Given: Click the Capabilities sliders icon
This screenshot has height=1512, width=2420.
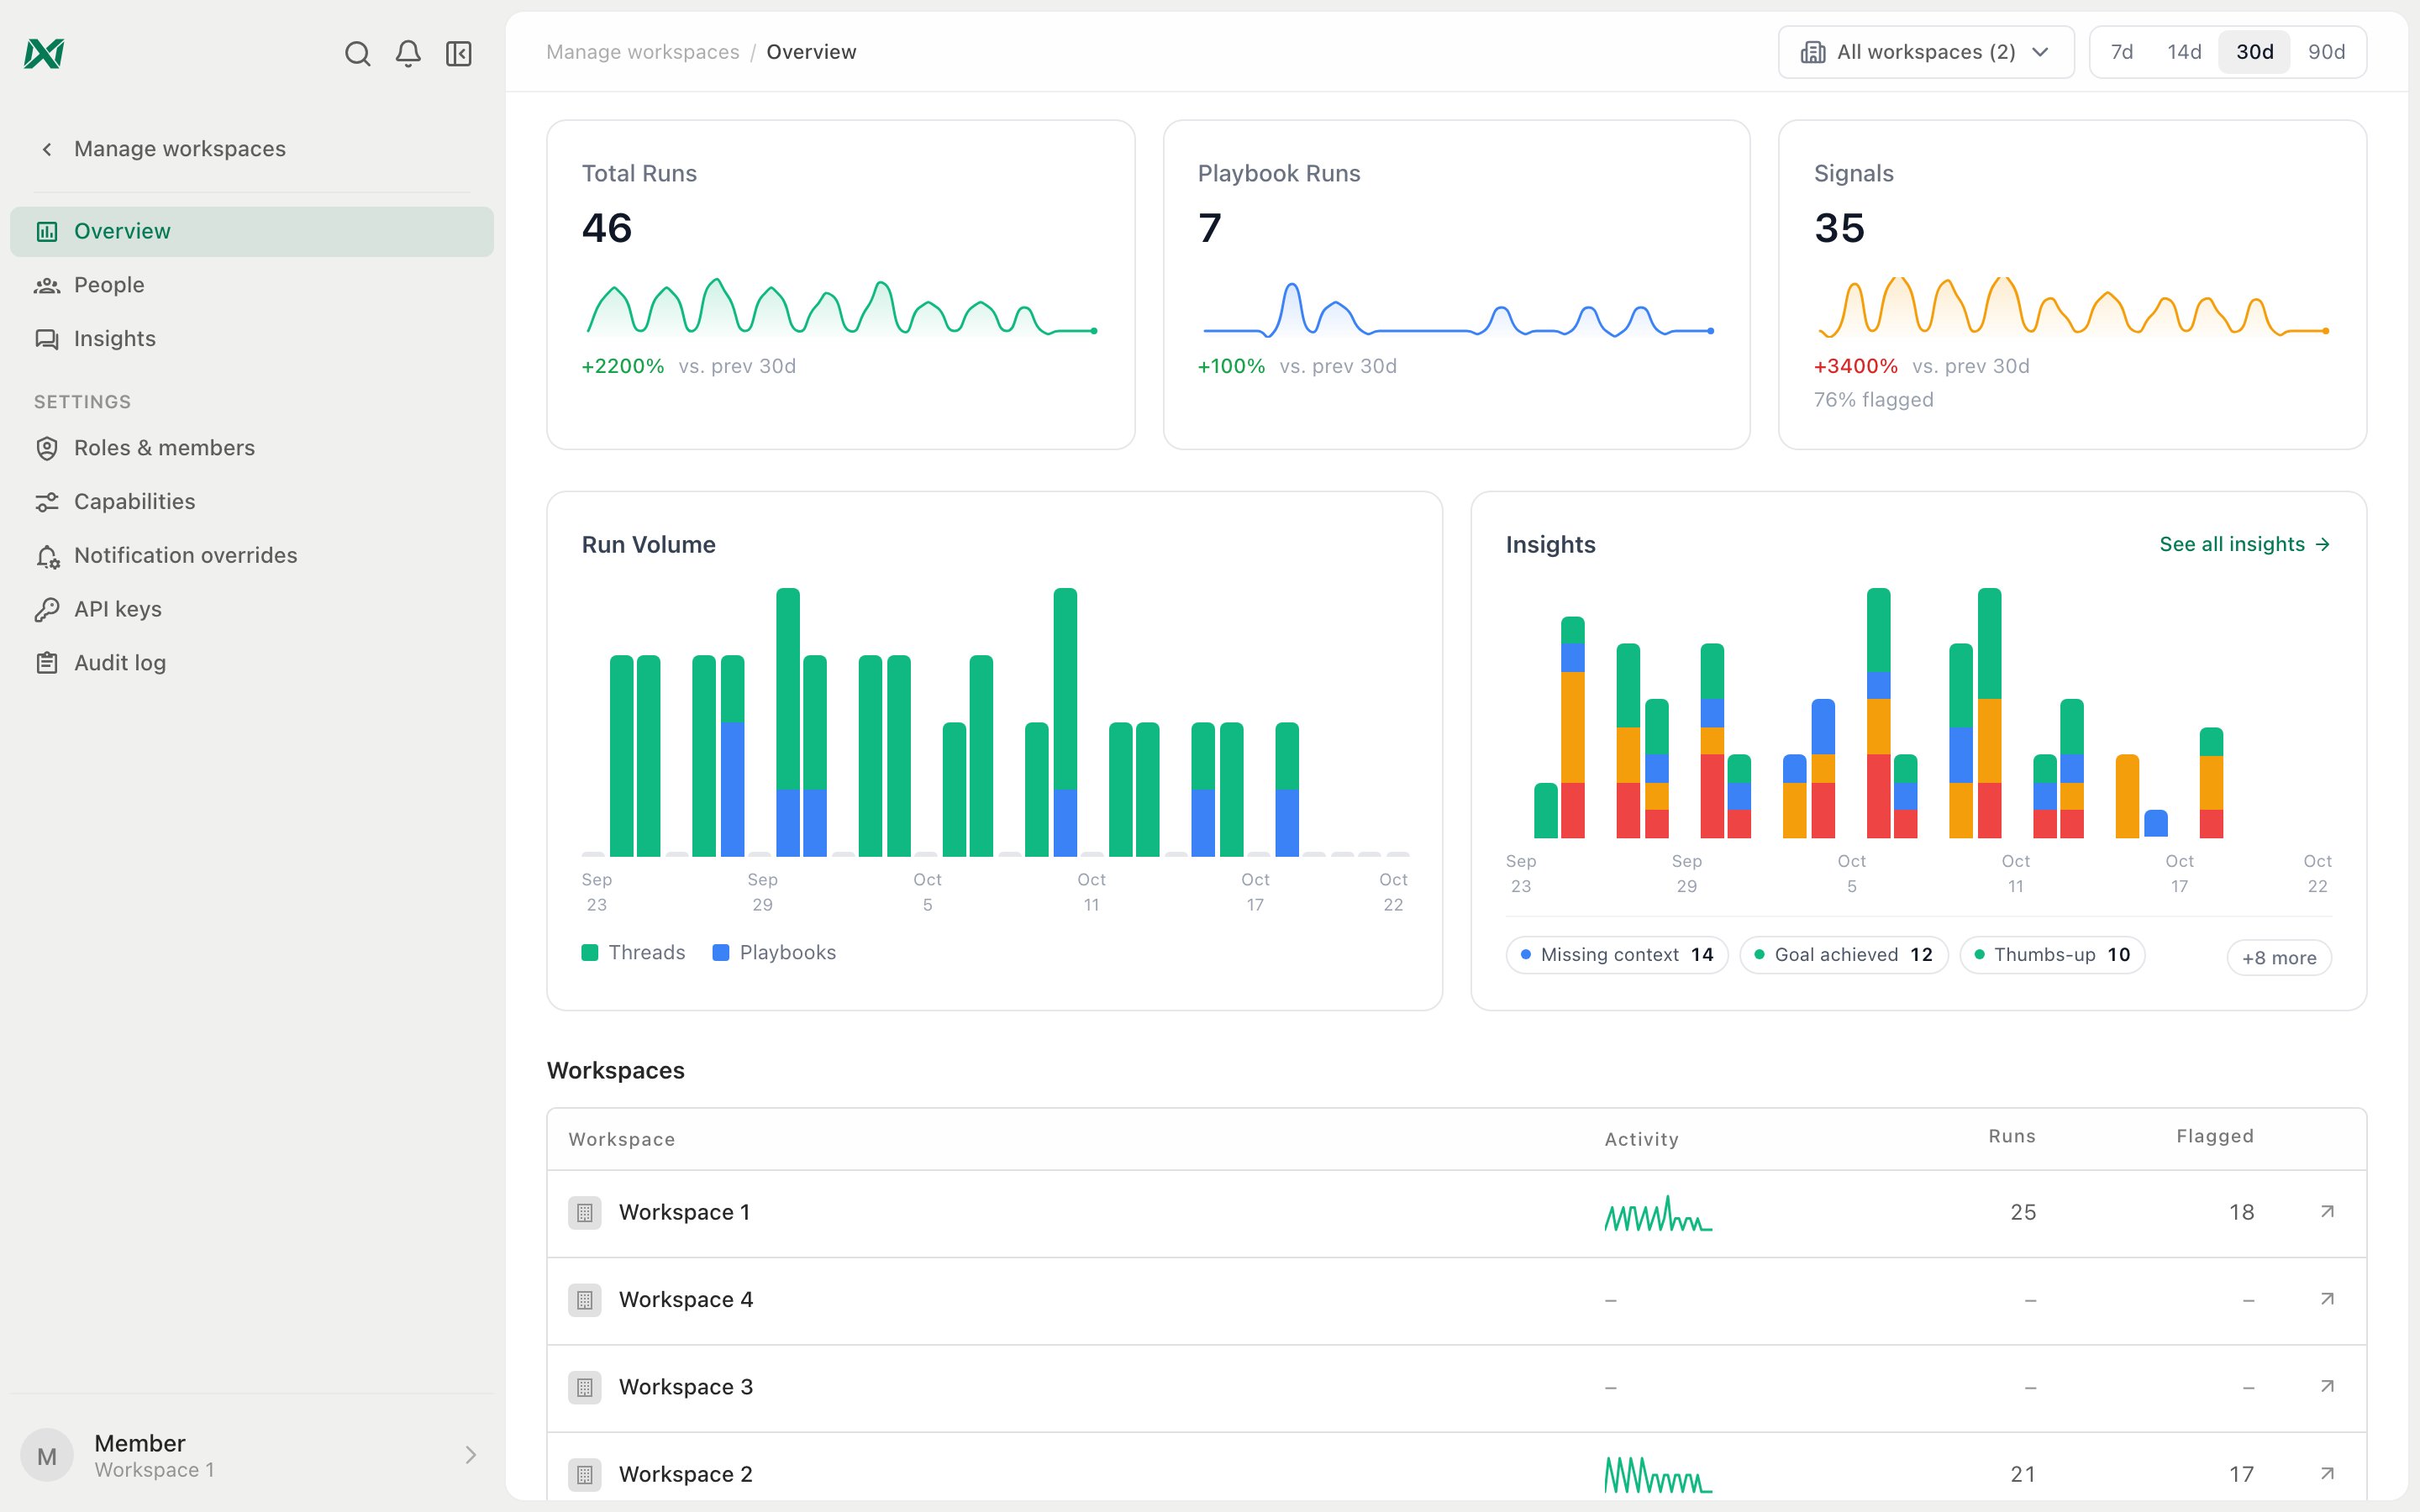Looking at the screenshot, I should (47, 502).
